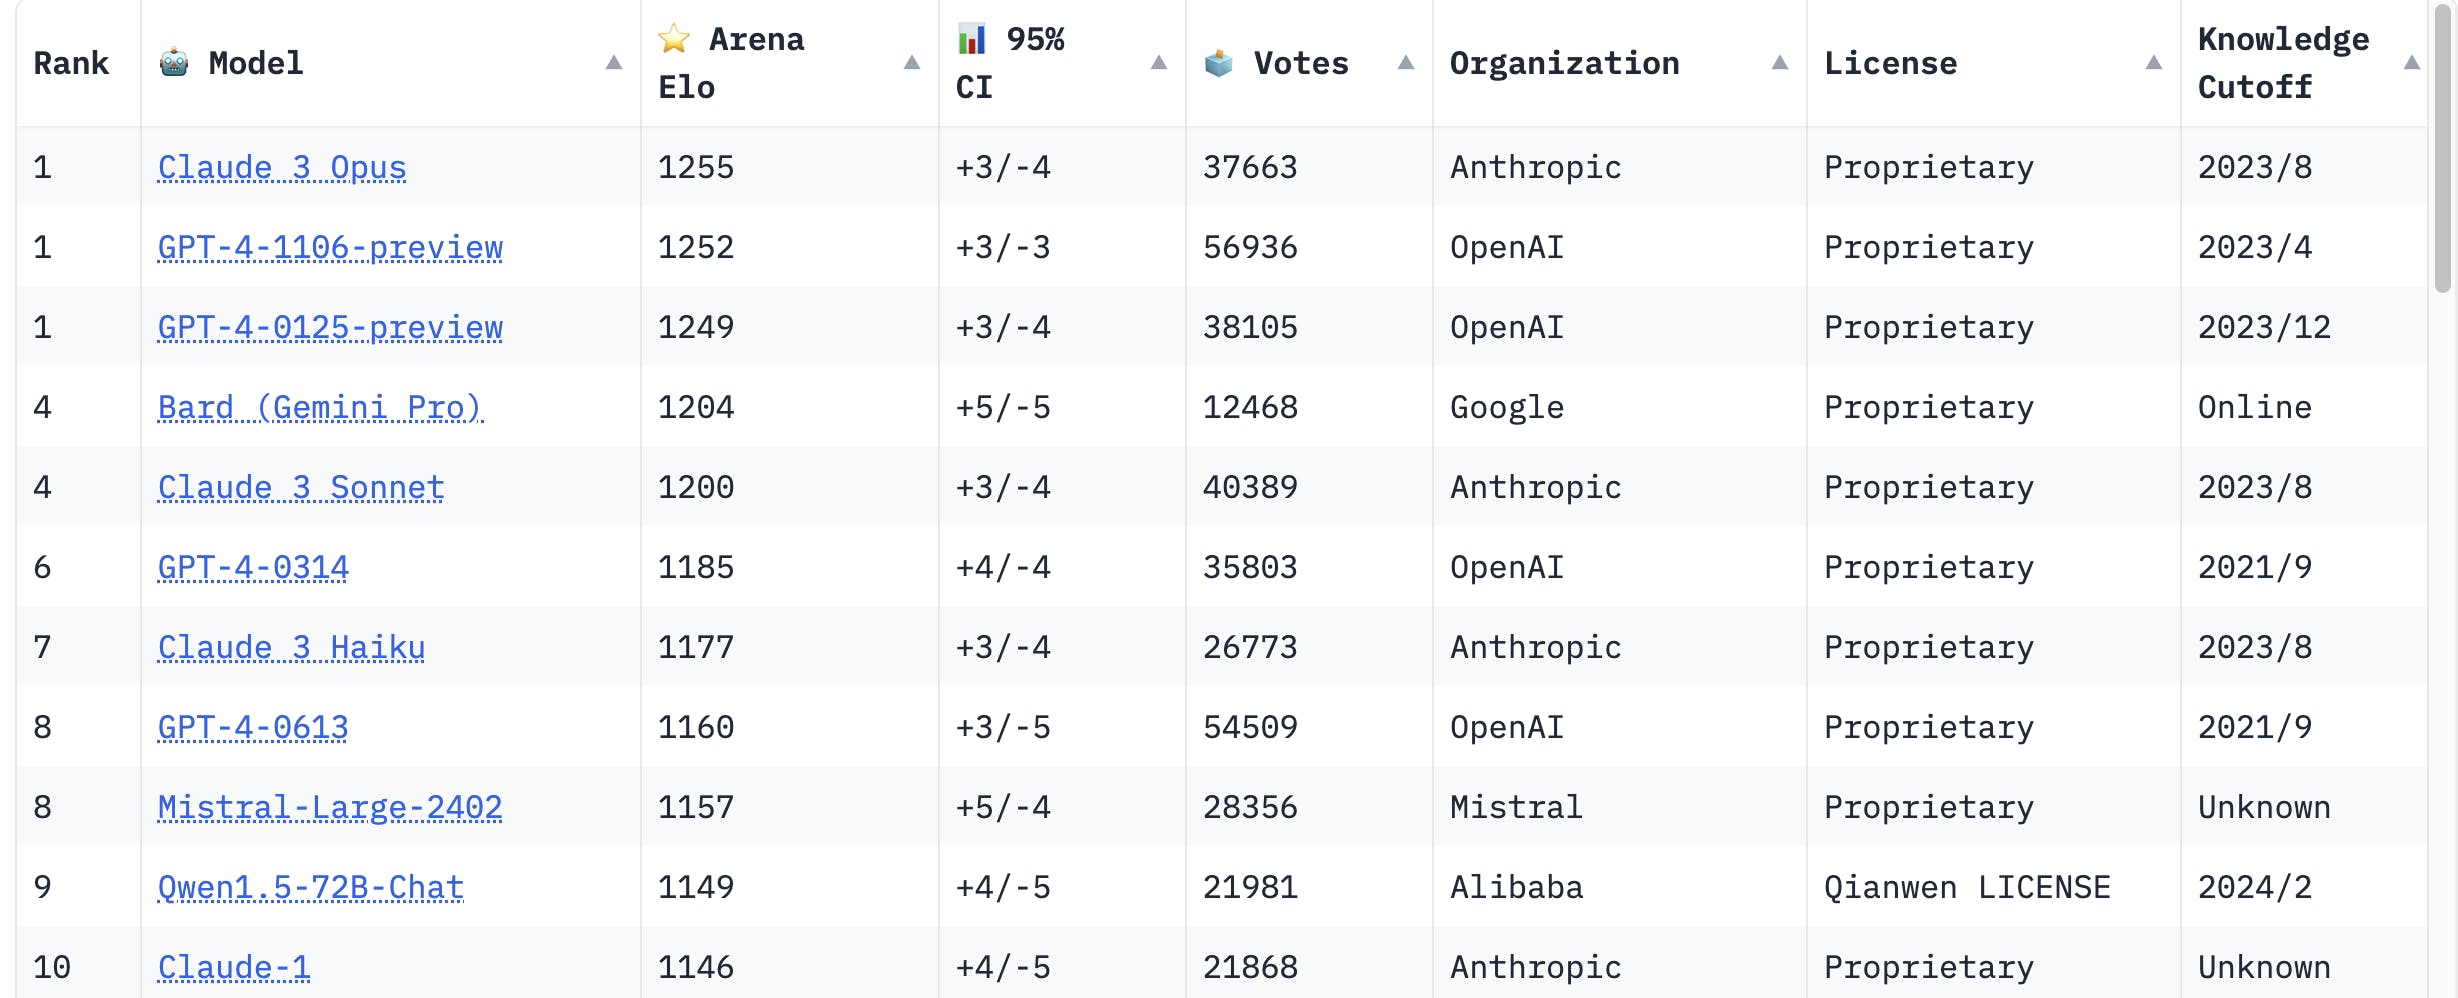Click the bar chart icon beside 95% CI

(x=971, y=39)
